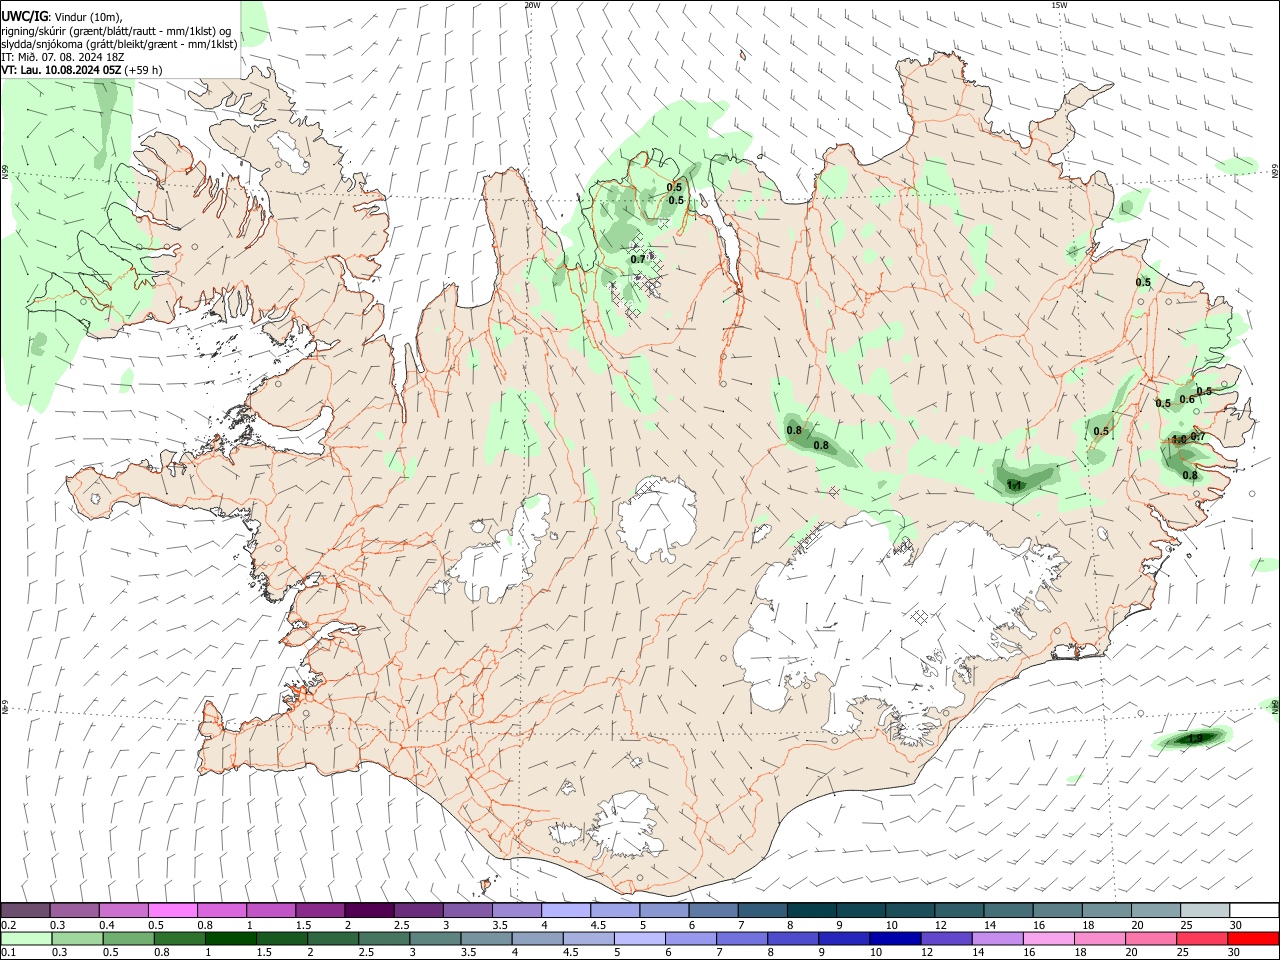Image resolution: width=1280 pixels, height=960 pixels.
Task: Pick the bright red swatch starting at 30, lower scale
Action: [1253, 938]
